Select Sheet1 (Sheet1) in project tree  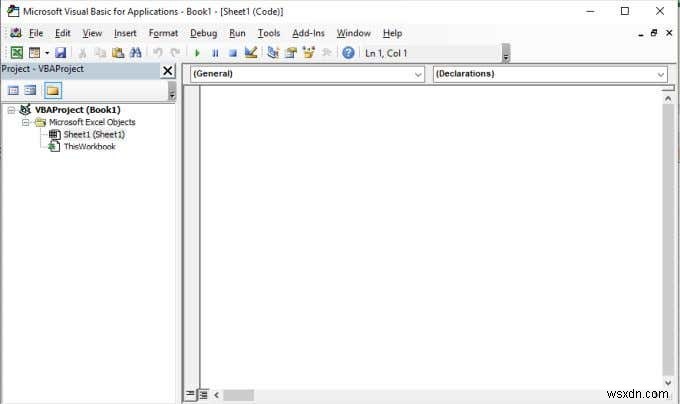[x=94, y=134]
